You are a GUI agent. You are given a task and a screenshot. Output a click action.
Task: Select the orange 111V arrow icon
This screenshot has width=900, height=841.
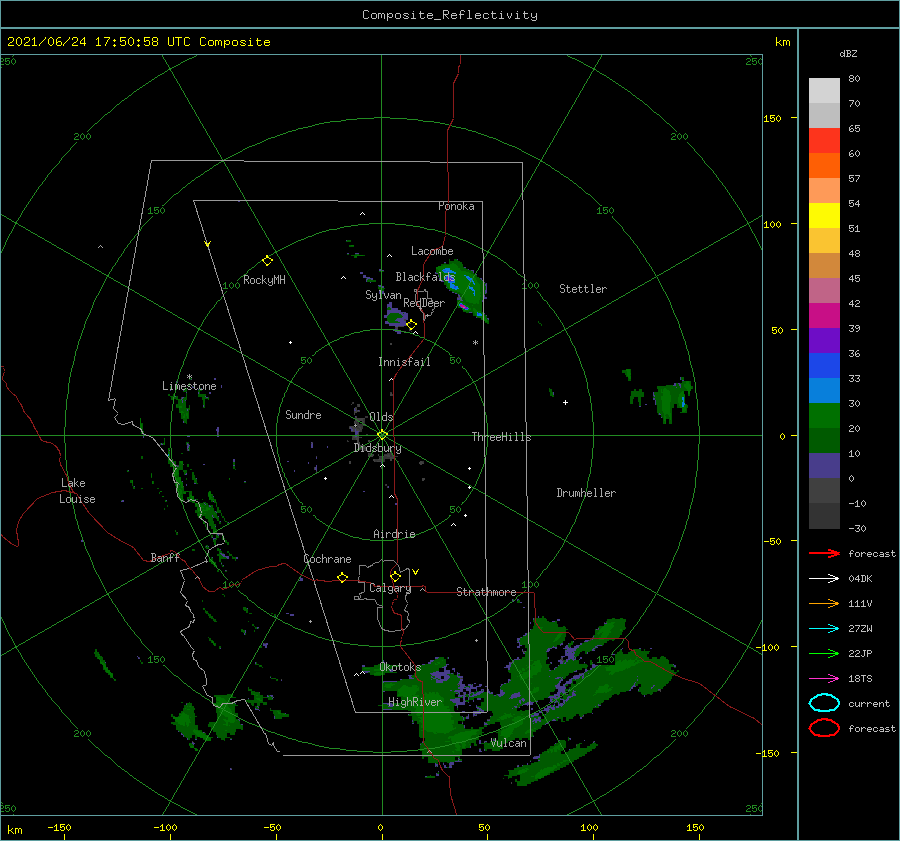[824, 603]
